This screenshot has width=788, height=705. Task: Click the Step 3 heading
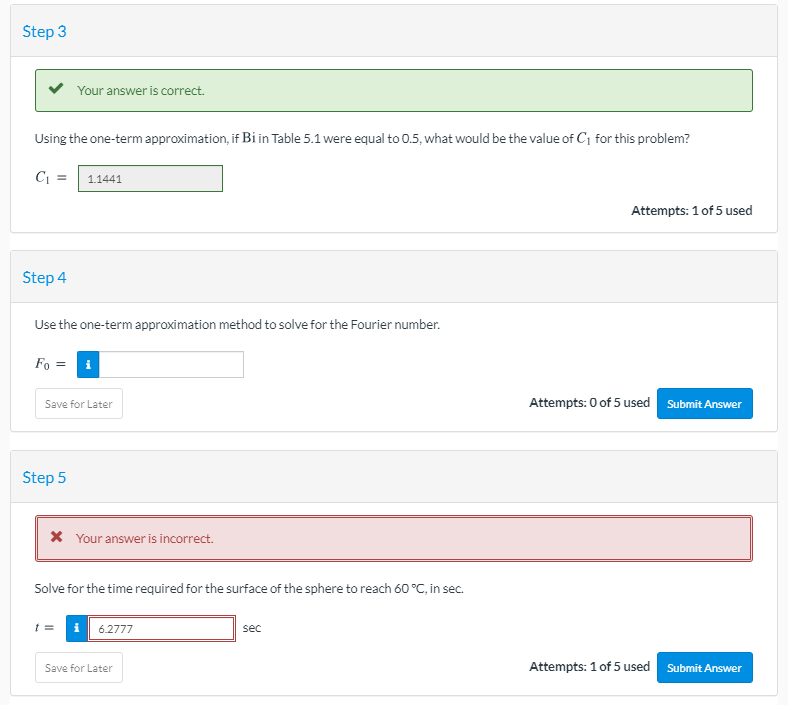[x=44, y=31]
